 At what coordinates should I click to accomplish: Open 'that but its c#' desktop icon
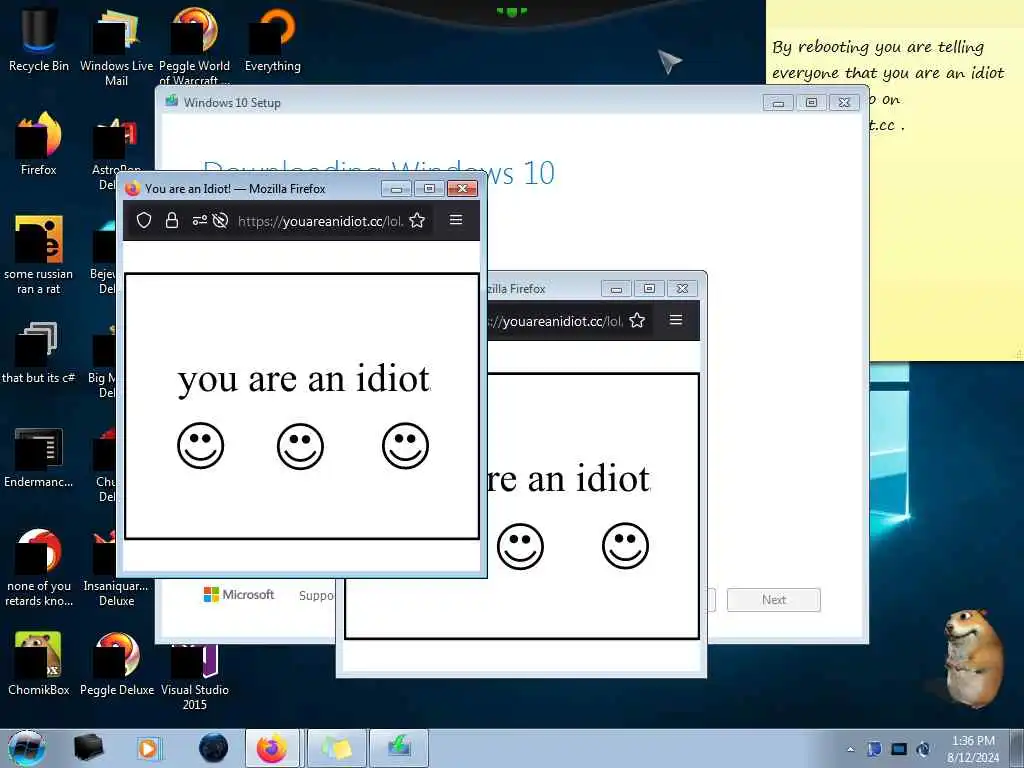pyautogui.click(x=39, y=353)
